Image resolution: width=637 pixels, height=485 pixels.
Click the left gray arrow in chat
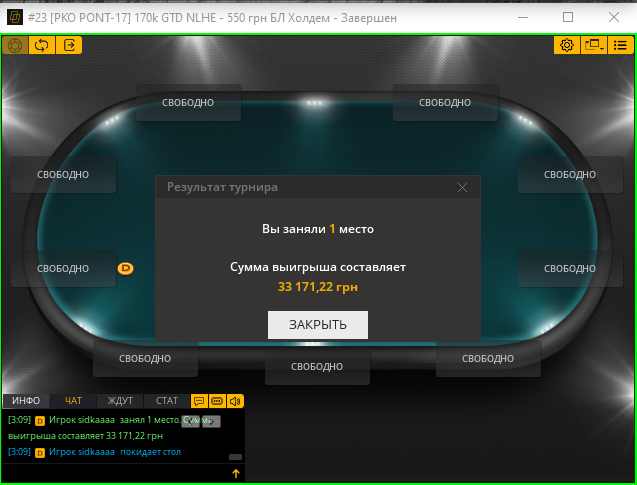[x=191, y=421]
